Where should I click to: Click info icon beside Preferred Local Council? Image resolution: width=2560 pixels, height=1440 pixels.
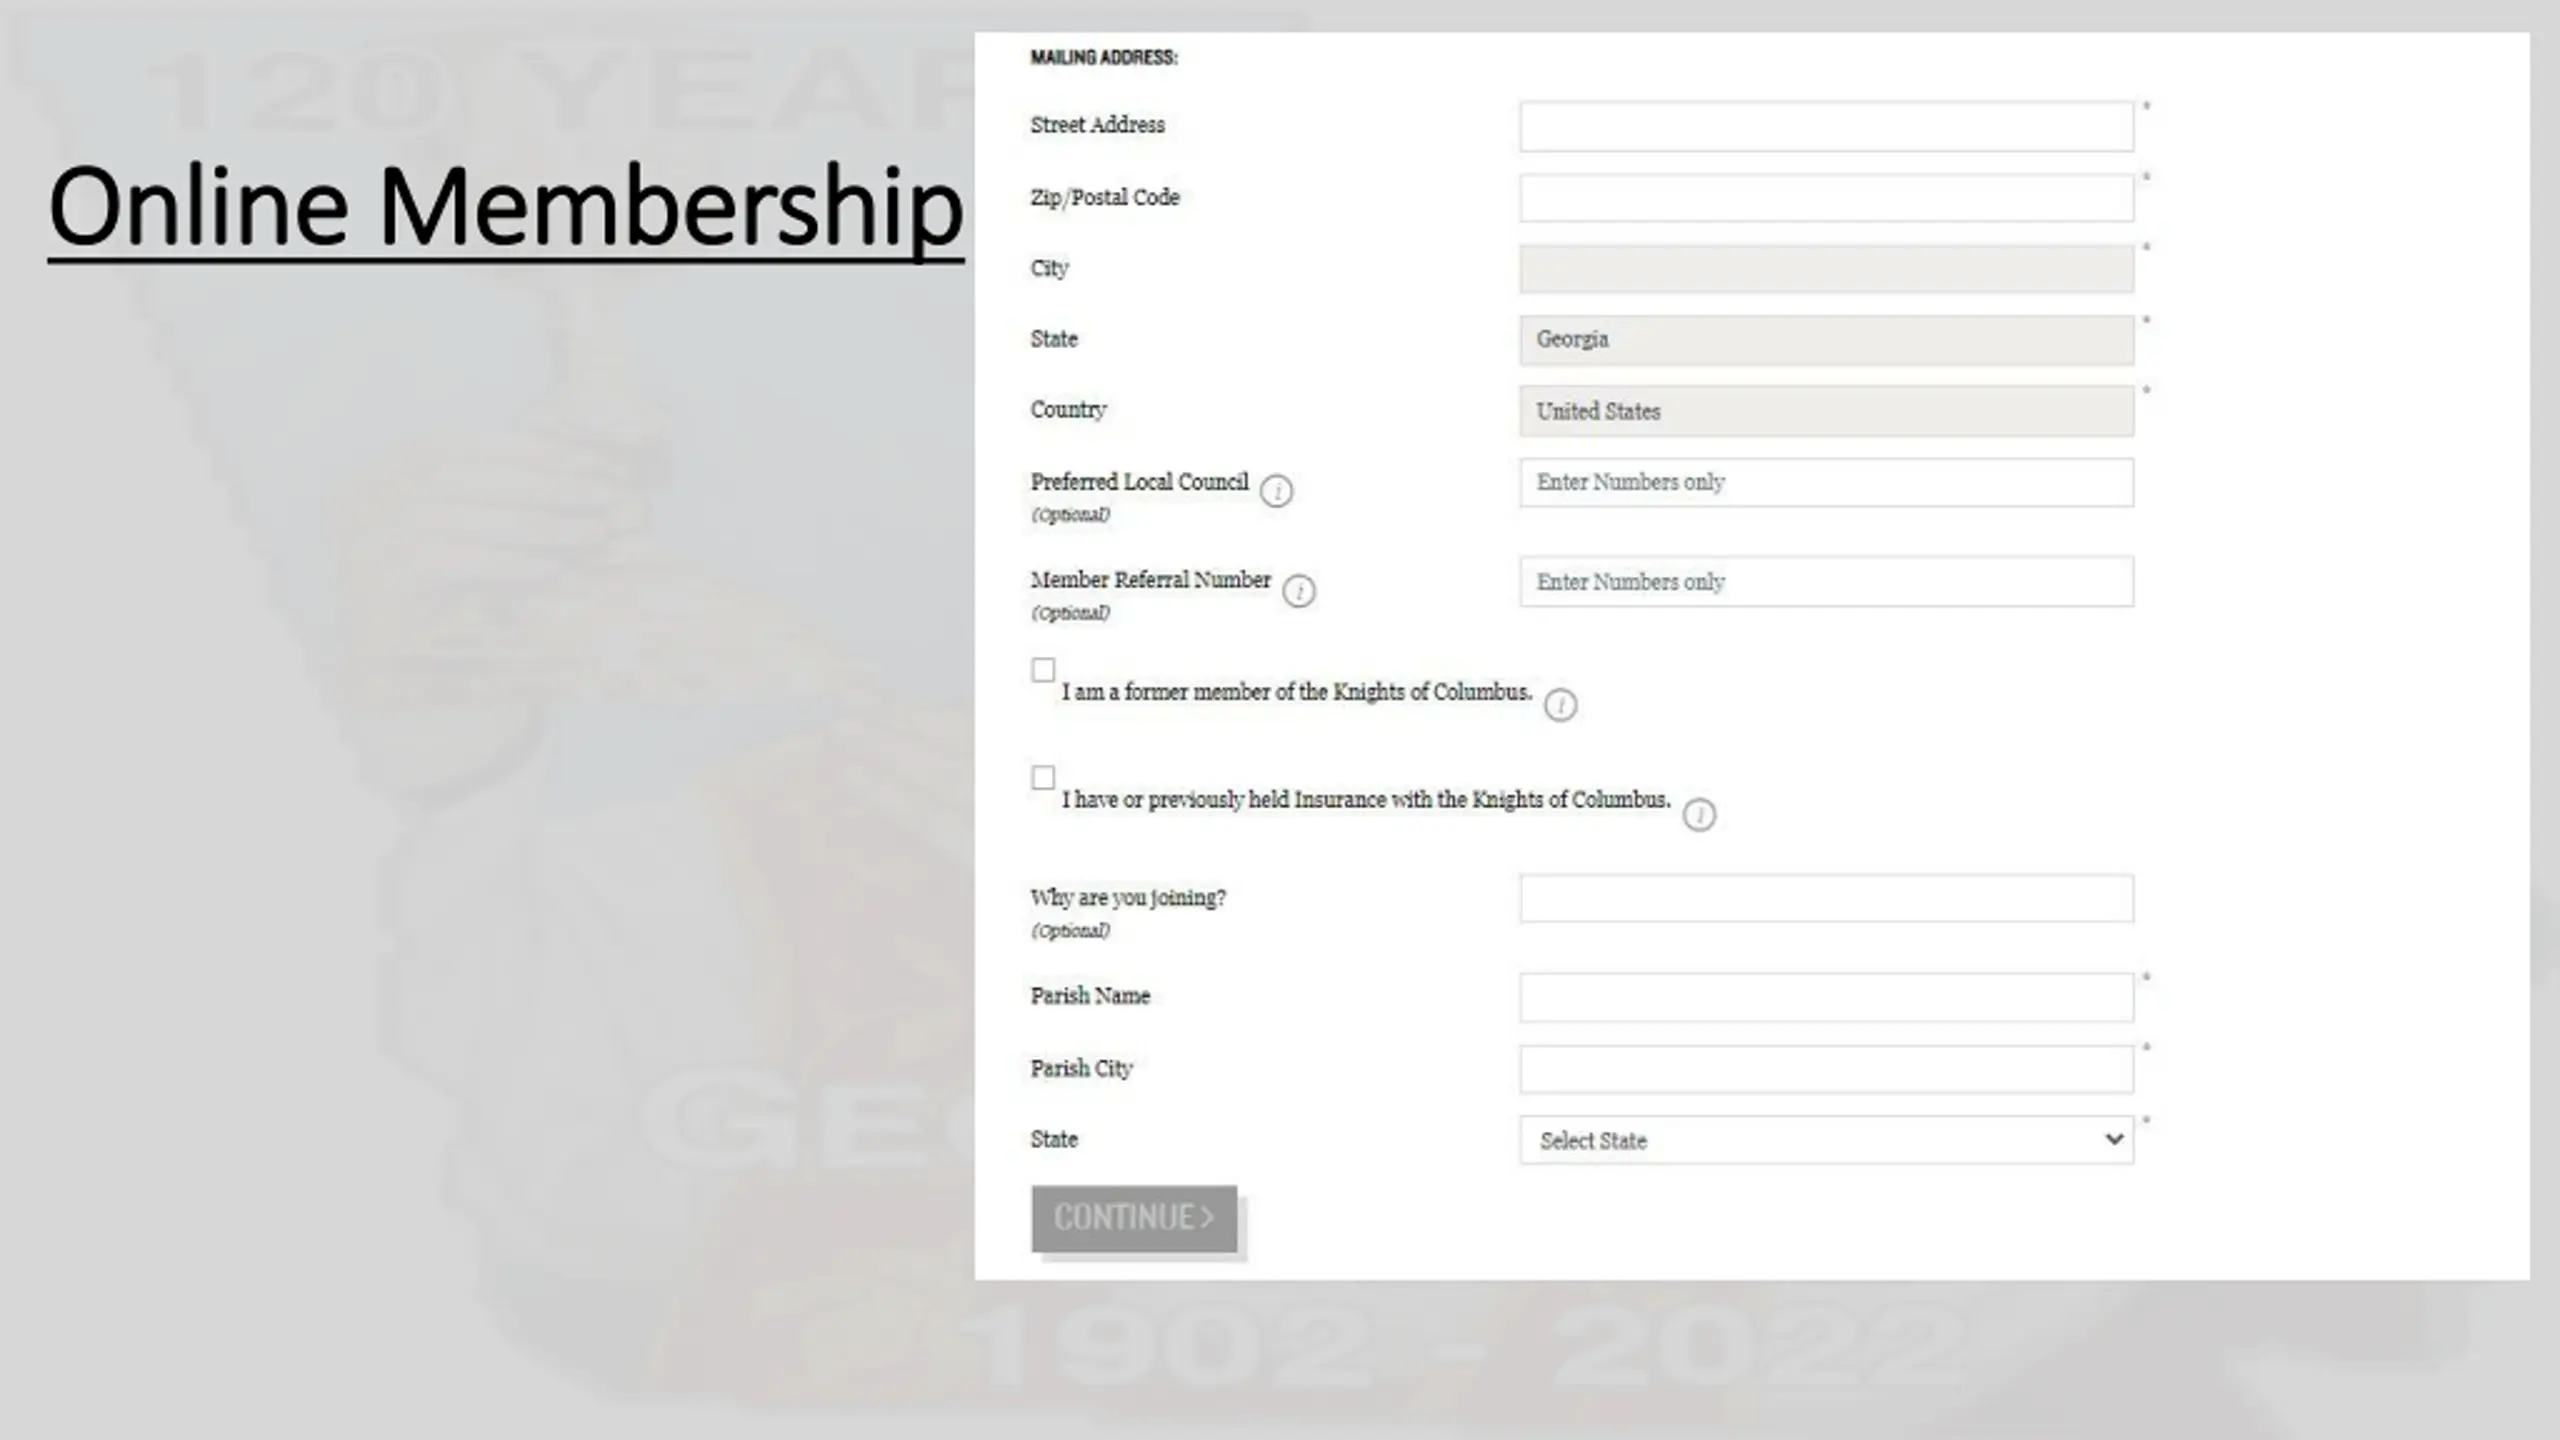tap(1276, 491)
